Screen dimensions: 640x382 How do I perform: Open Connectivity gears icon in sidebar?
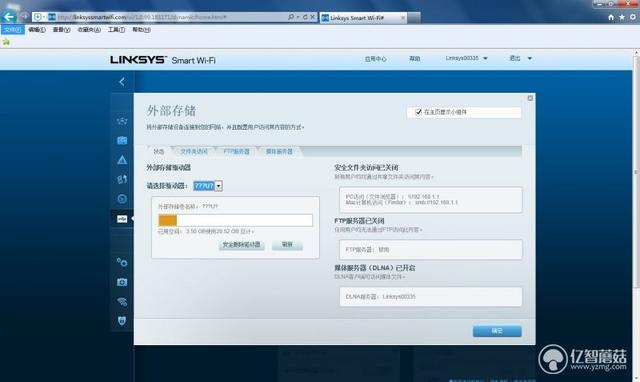tap(122, 262)
